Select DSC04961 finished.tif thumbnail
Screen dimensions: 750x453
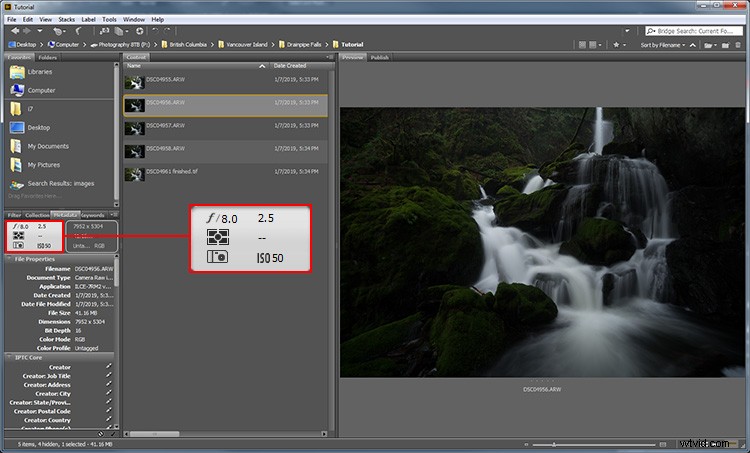tap(135, 175)
